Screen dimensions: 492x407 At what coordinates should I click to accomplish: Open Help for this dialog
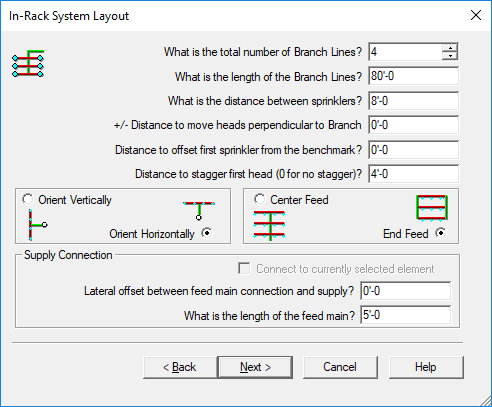click(426, 367)
